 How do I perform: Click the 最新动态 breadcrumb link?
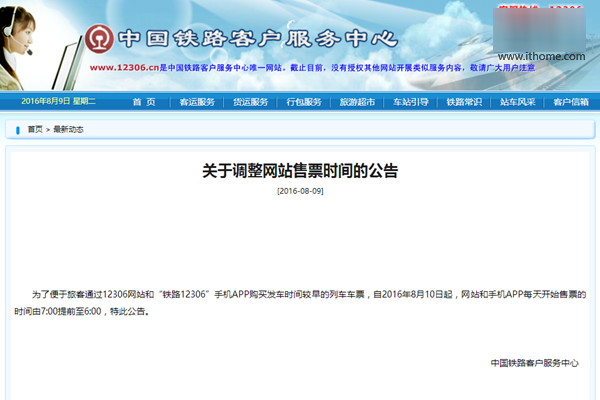coord(68,129)
